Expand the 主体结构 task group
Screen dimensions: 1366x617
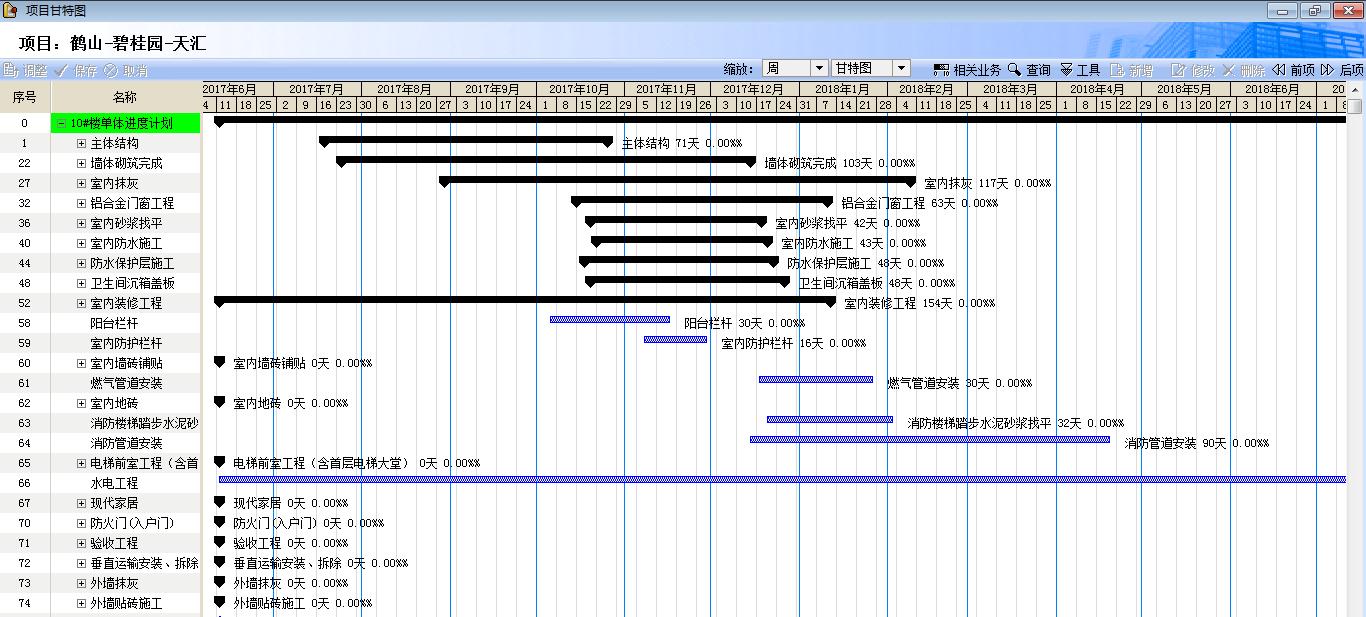[82, 144]
